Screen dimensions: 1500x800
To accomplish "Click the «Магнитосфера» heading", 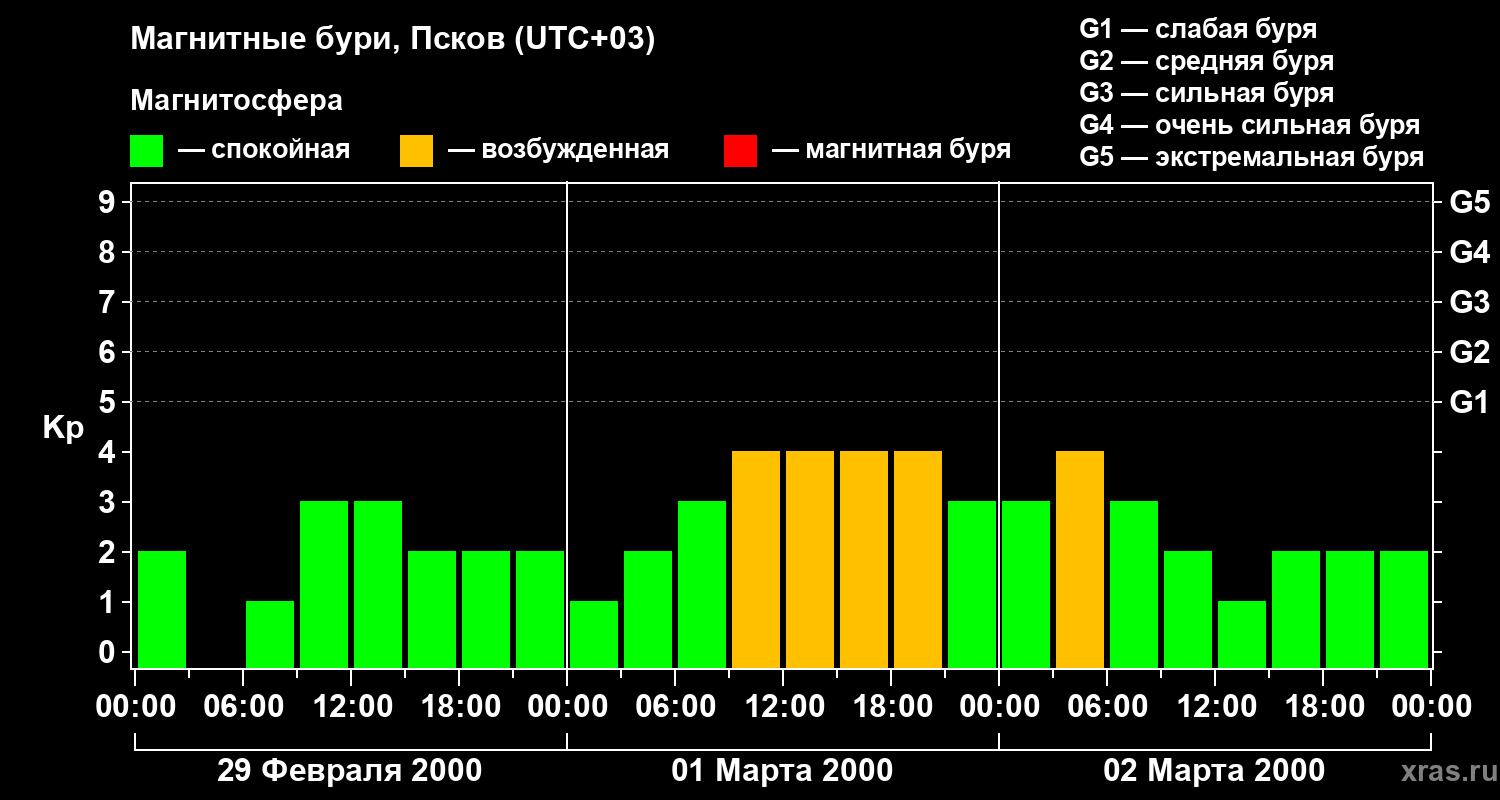I will pyautogui.click(x=236, y=101).
